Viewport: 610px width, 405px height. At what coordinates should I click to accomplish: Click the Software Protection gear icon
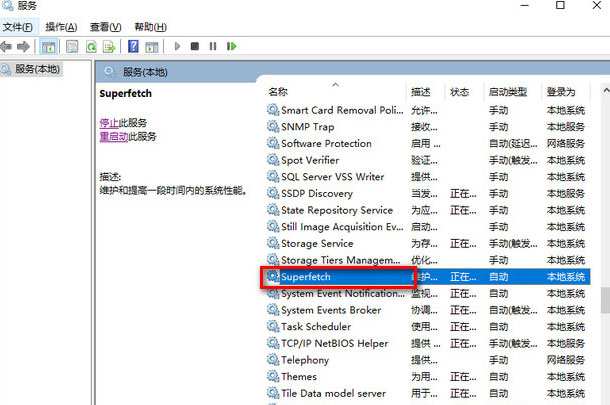[273, 144]
